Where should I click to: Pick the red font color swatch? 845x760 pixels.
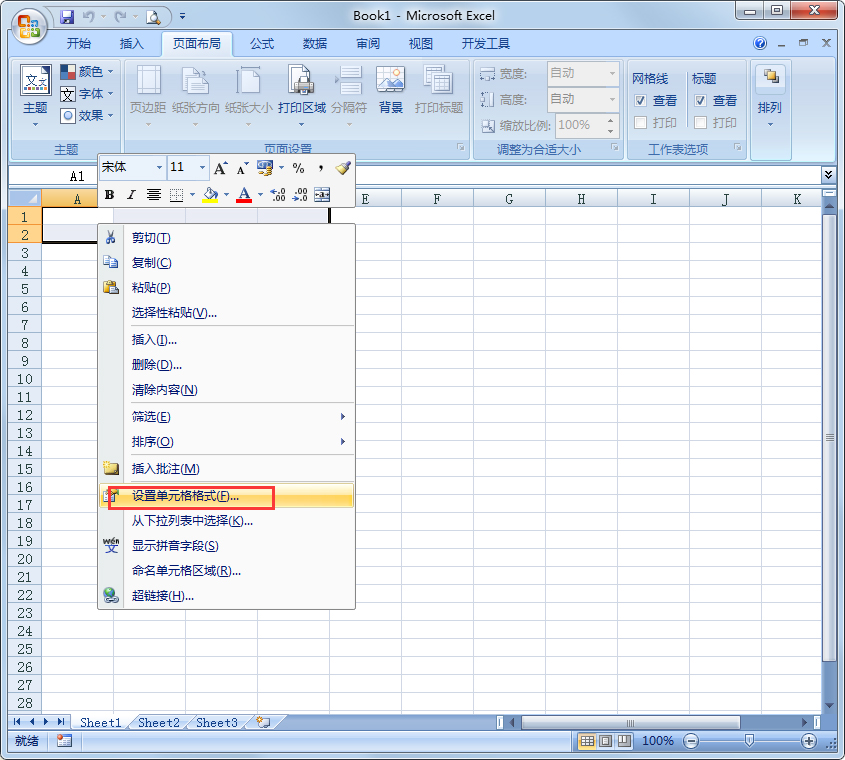click(244, 197)
